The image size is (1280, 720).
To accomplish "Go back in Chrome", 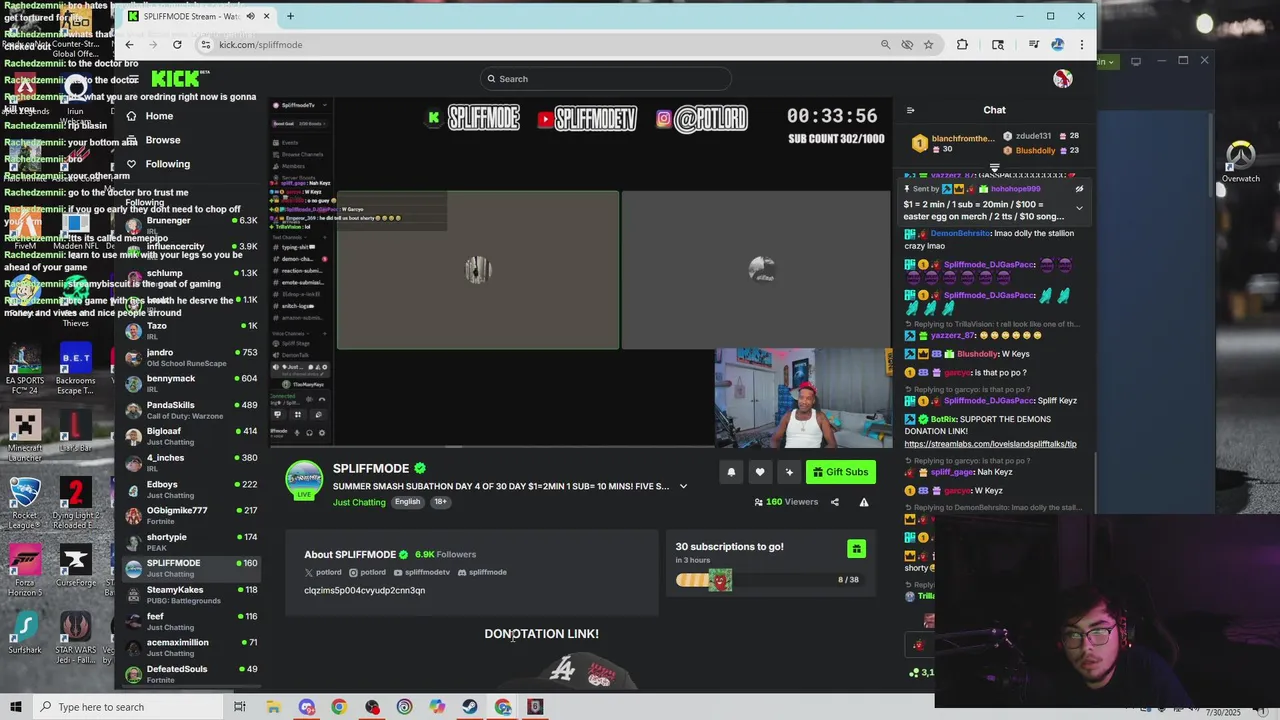I will click(129, 44).
